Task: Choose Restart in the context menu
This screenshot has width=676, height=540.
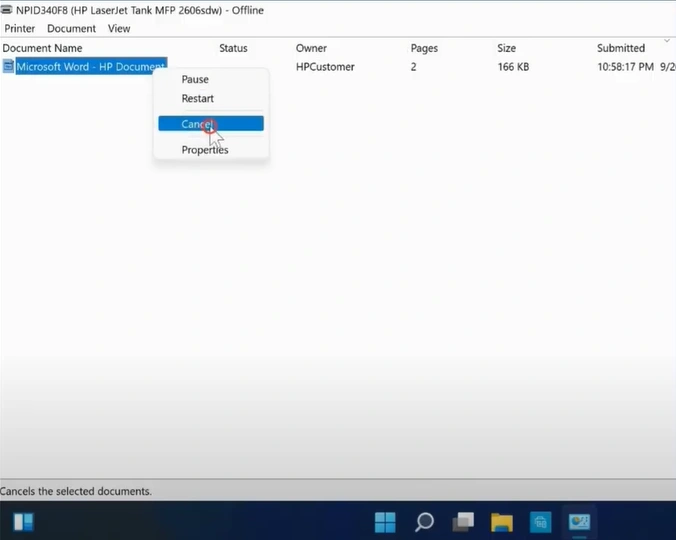Action: 198,99
